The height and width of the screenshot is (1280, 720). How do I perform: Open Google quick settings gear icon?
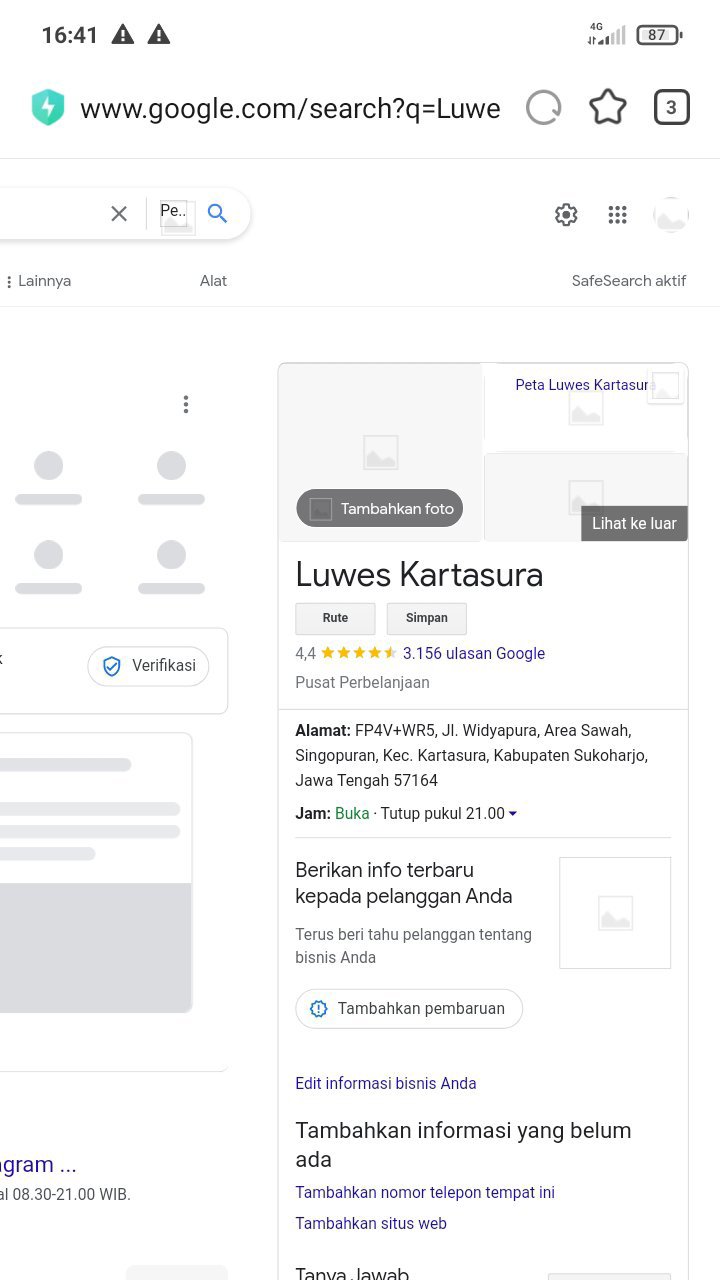[566, 215]
